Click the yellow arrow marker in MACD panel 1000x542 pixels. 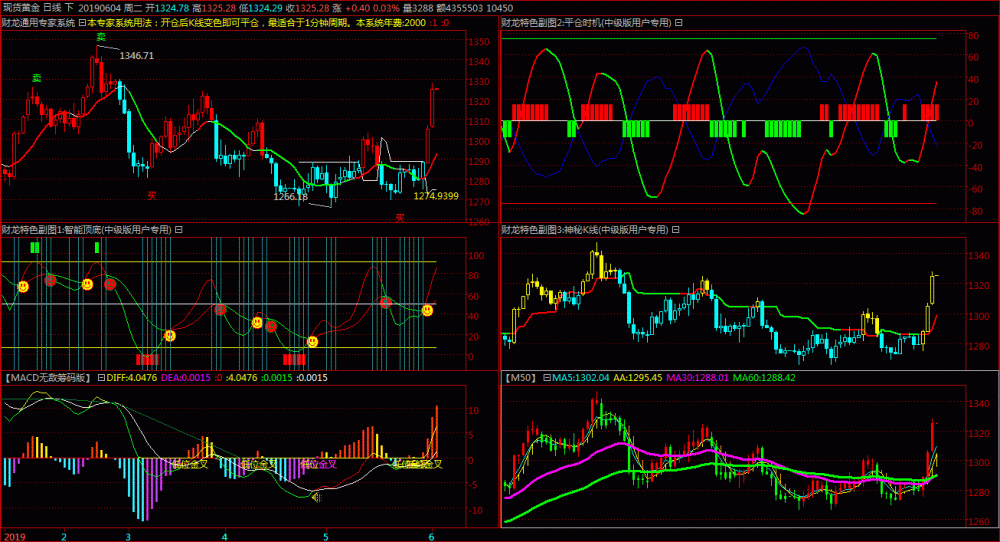pyautogui.click(x=317, y=497)
